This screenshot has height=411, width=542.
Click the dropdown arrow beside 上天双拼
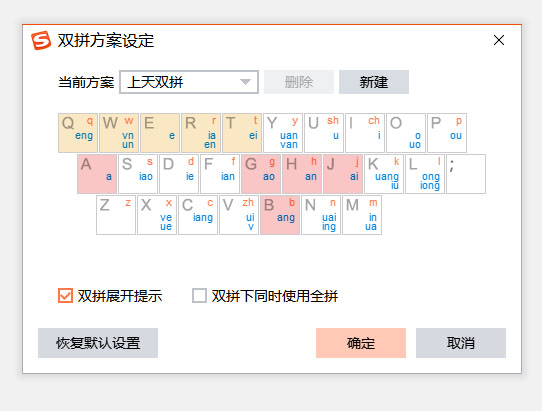245,82
